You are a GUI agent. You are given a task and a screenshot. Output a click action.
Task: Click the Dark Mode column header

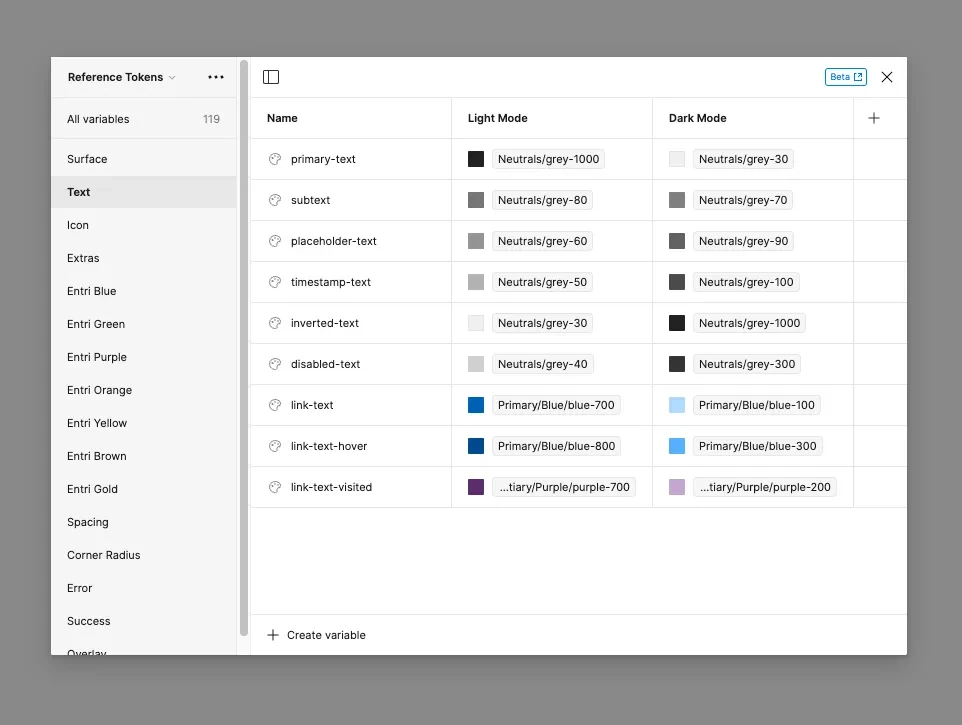[x=698, y=118]
